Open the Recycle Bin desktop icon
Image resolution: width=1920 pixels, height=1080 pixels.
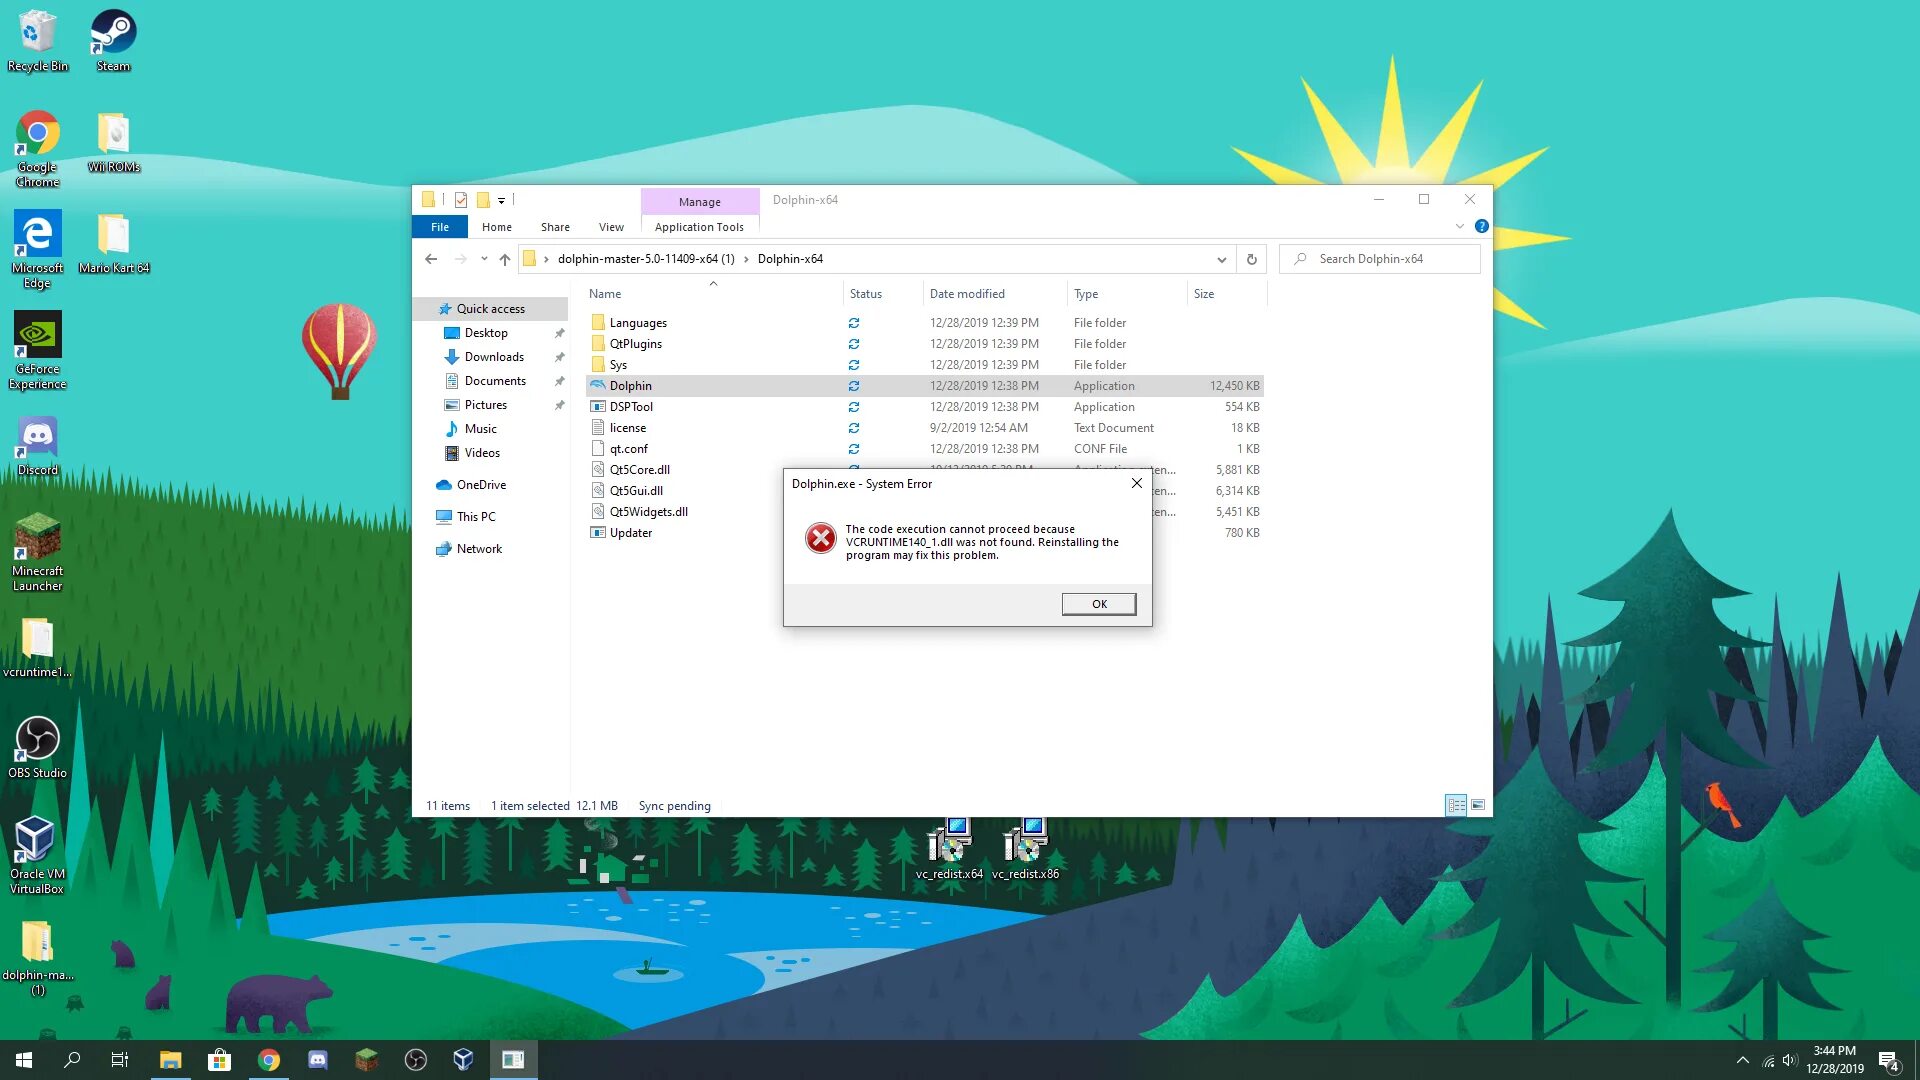pos(38,41)
